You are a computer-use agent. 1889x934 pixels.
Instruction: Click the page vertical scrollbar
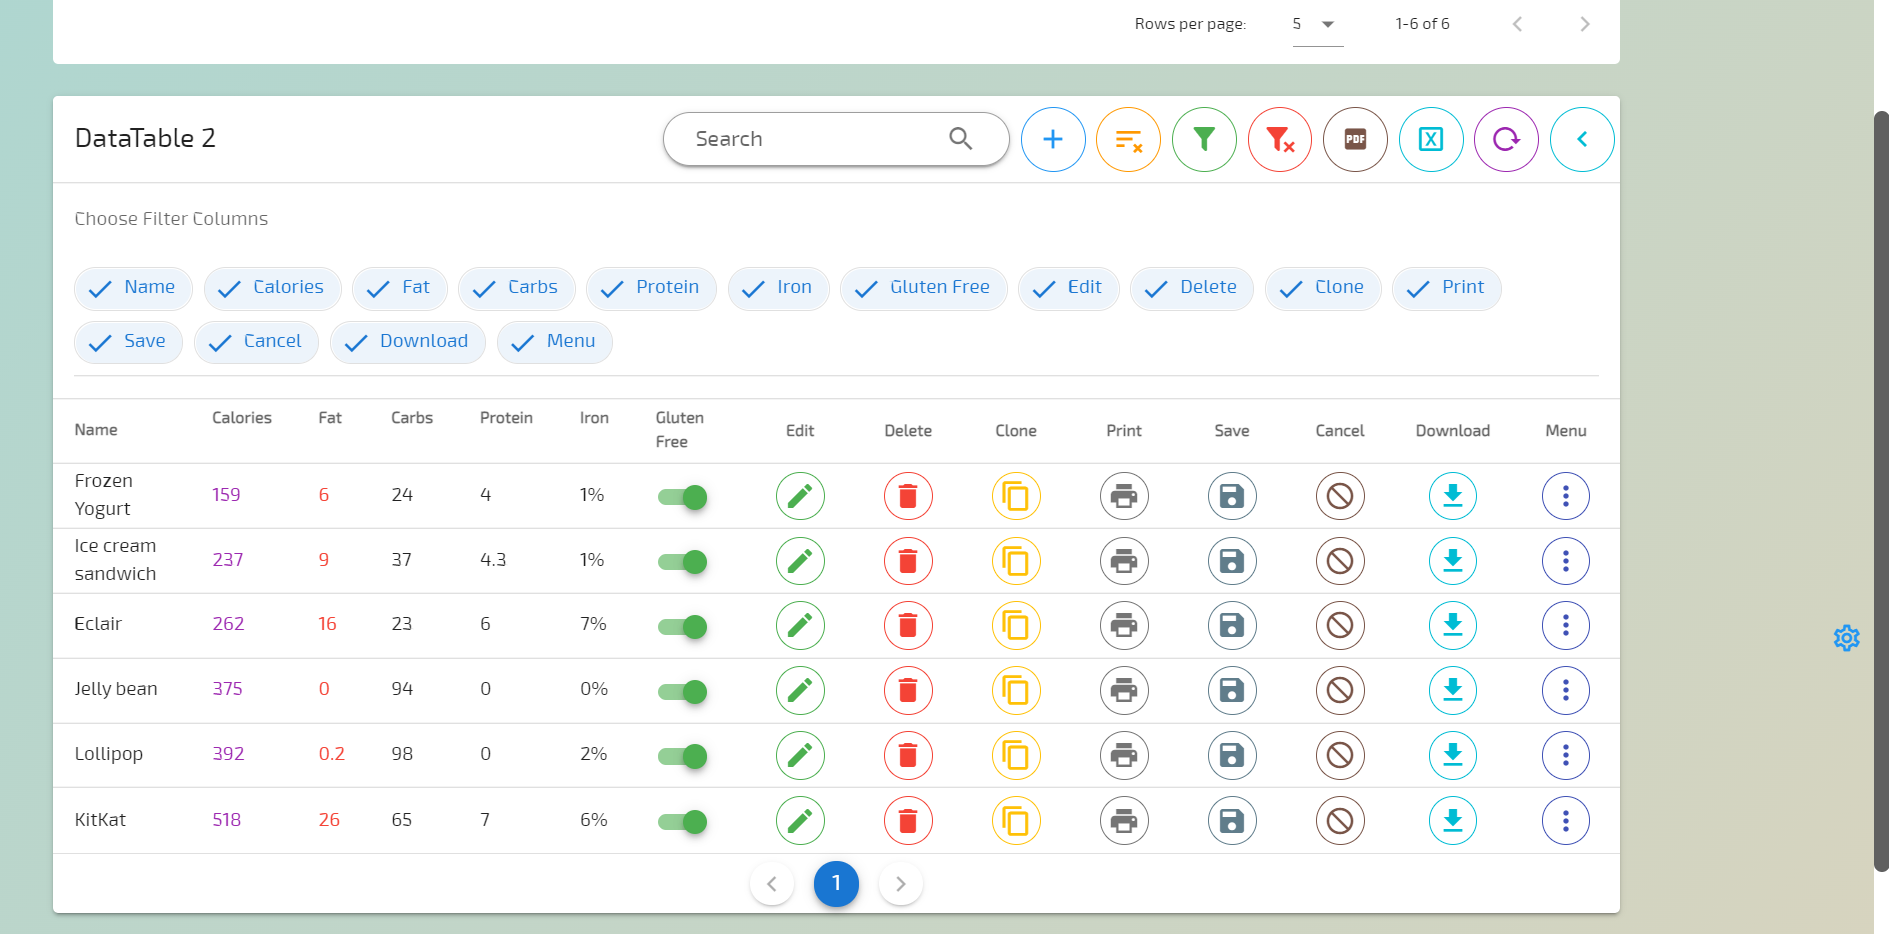click(x=1881, y=490)
